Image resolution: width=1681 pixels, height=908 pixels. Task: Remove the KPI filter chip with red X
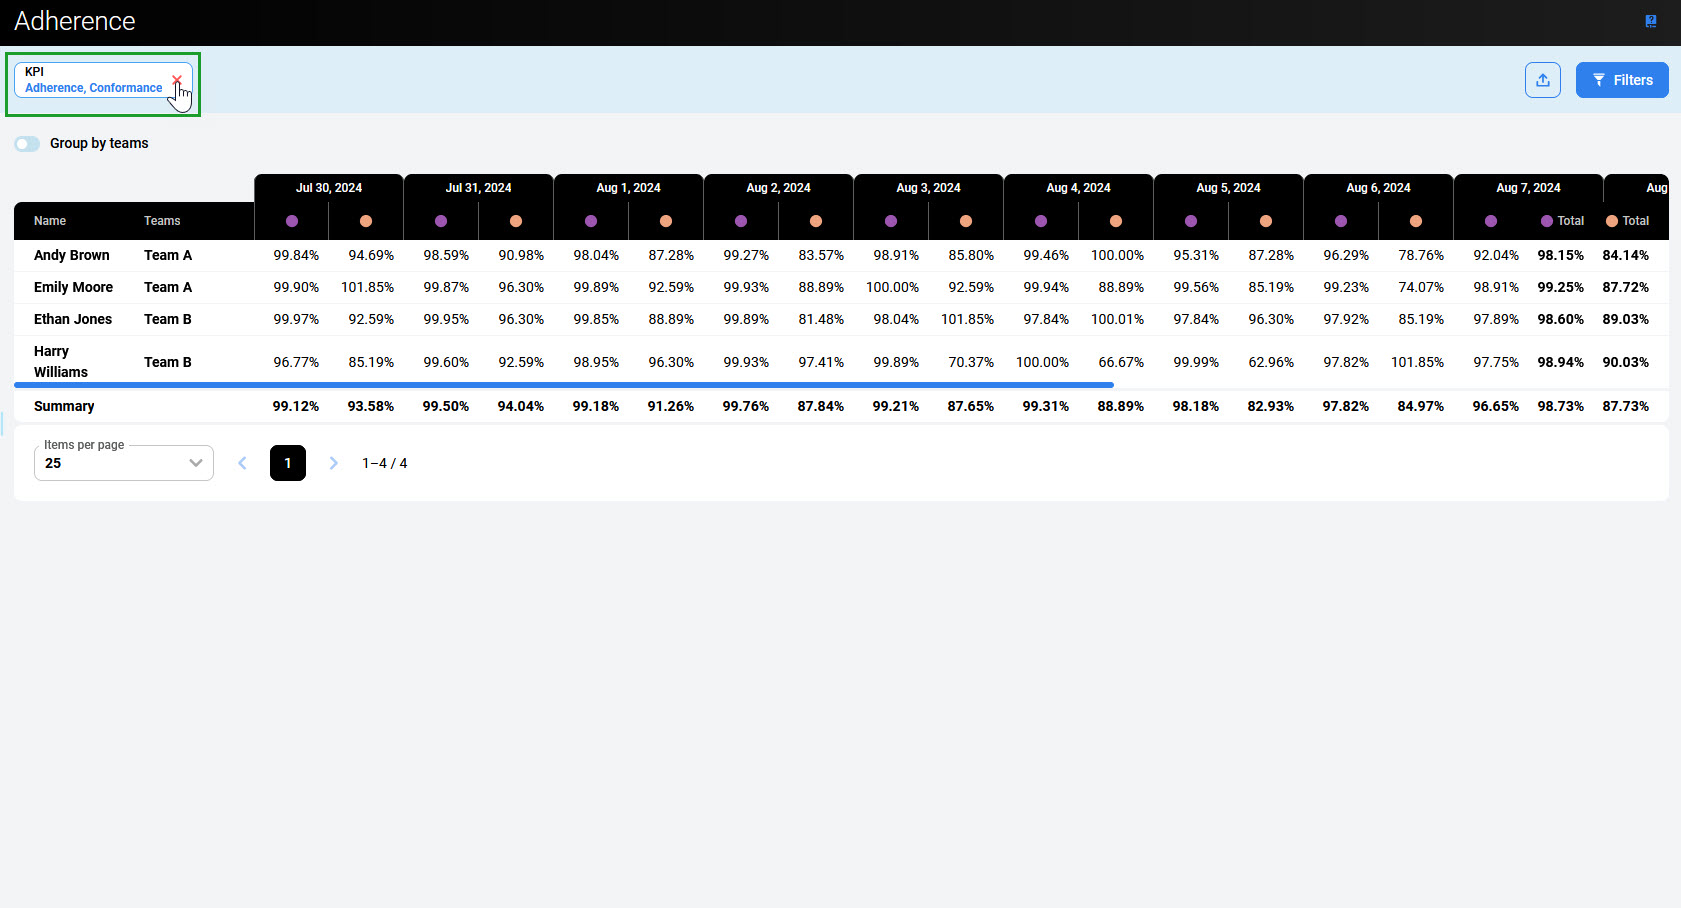(x=177, y=80)
